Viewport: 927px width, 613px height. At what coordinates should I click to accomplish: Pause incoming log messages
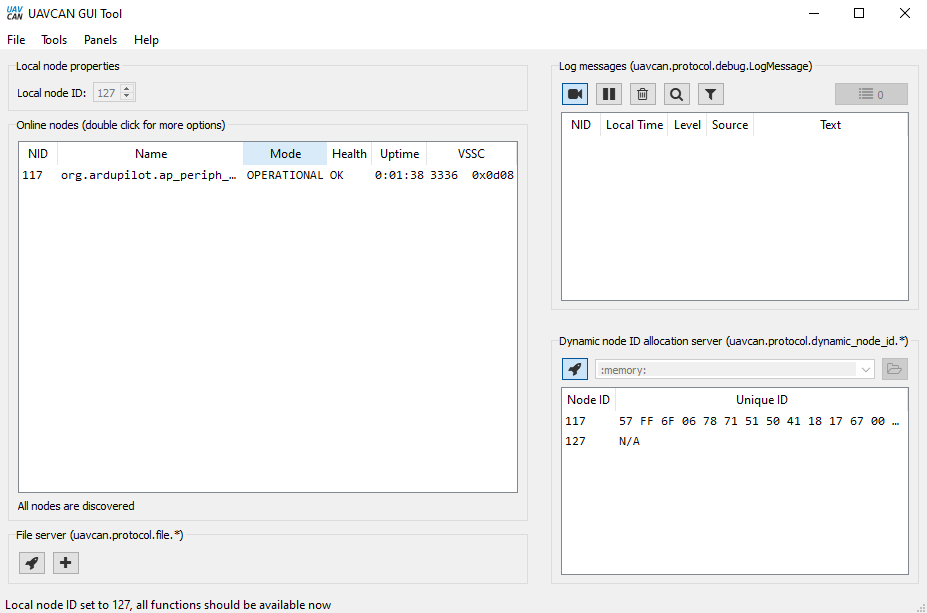pyautogui.click(x=608, y=93)
